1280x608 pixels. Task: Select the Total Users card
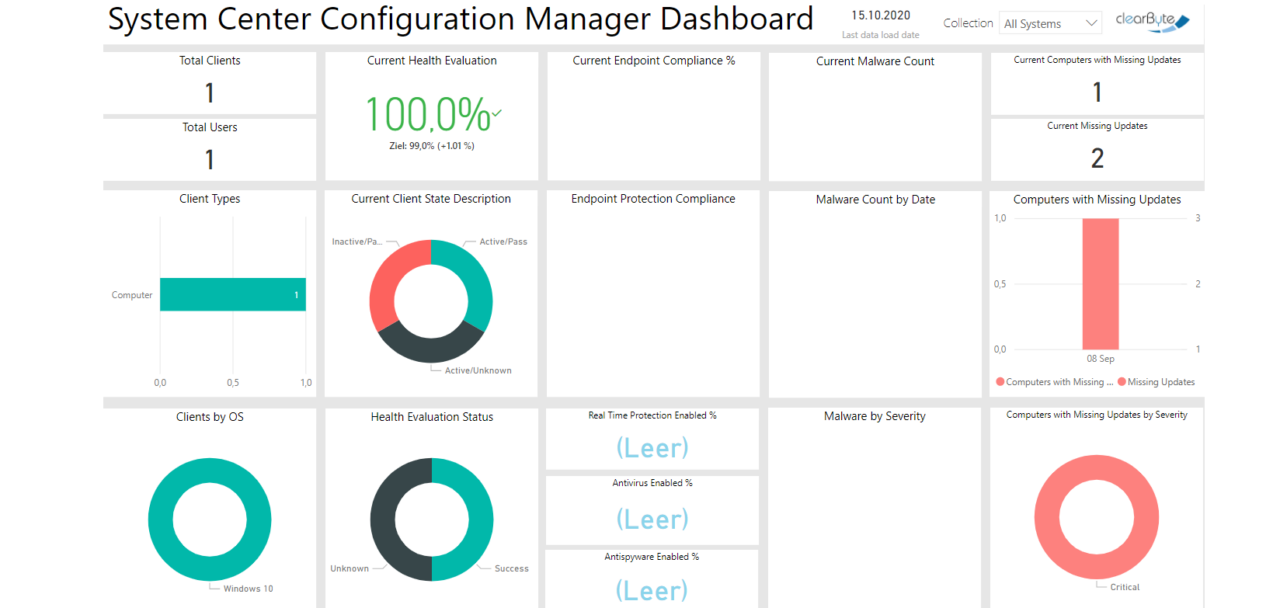[209, 148]
